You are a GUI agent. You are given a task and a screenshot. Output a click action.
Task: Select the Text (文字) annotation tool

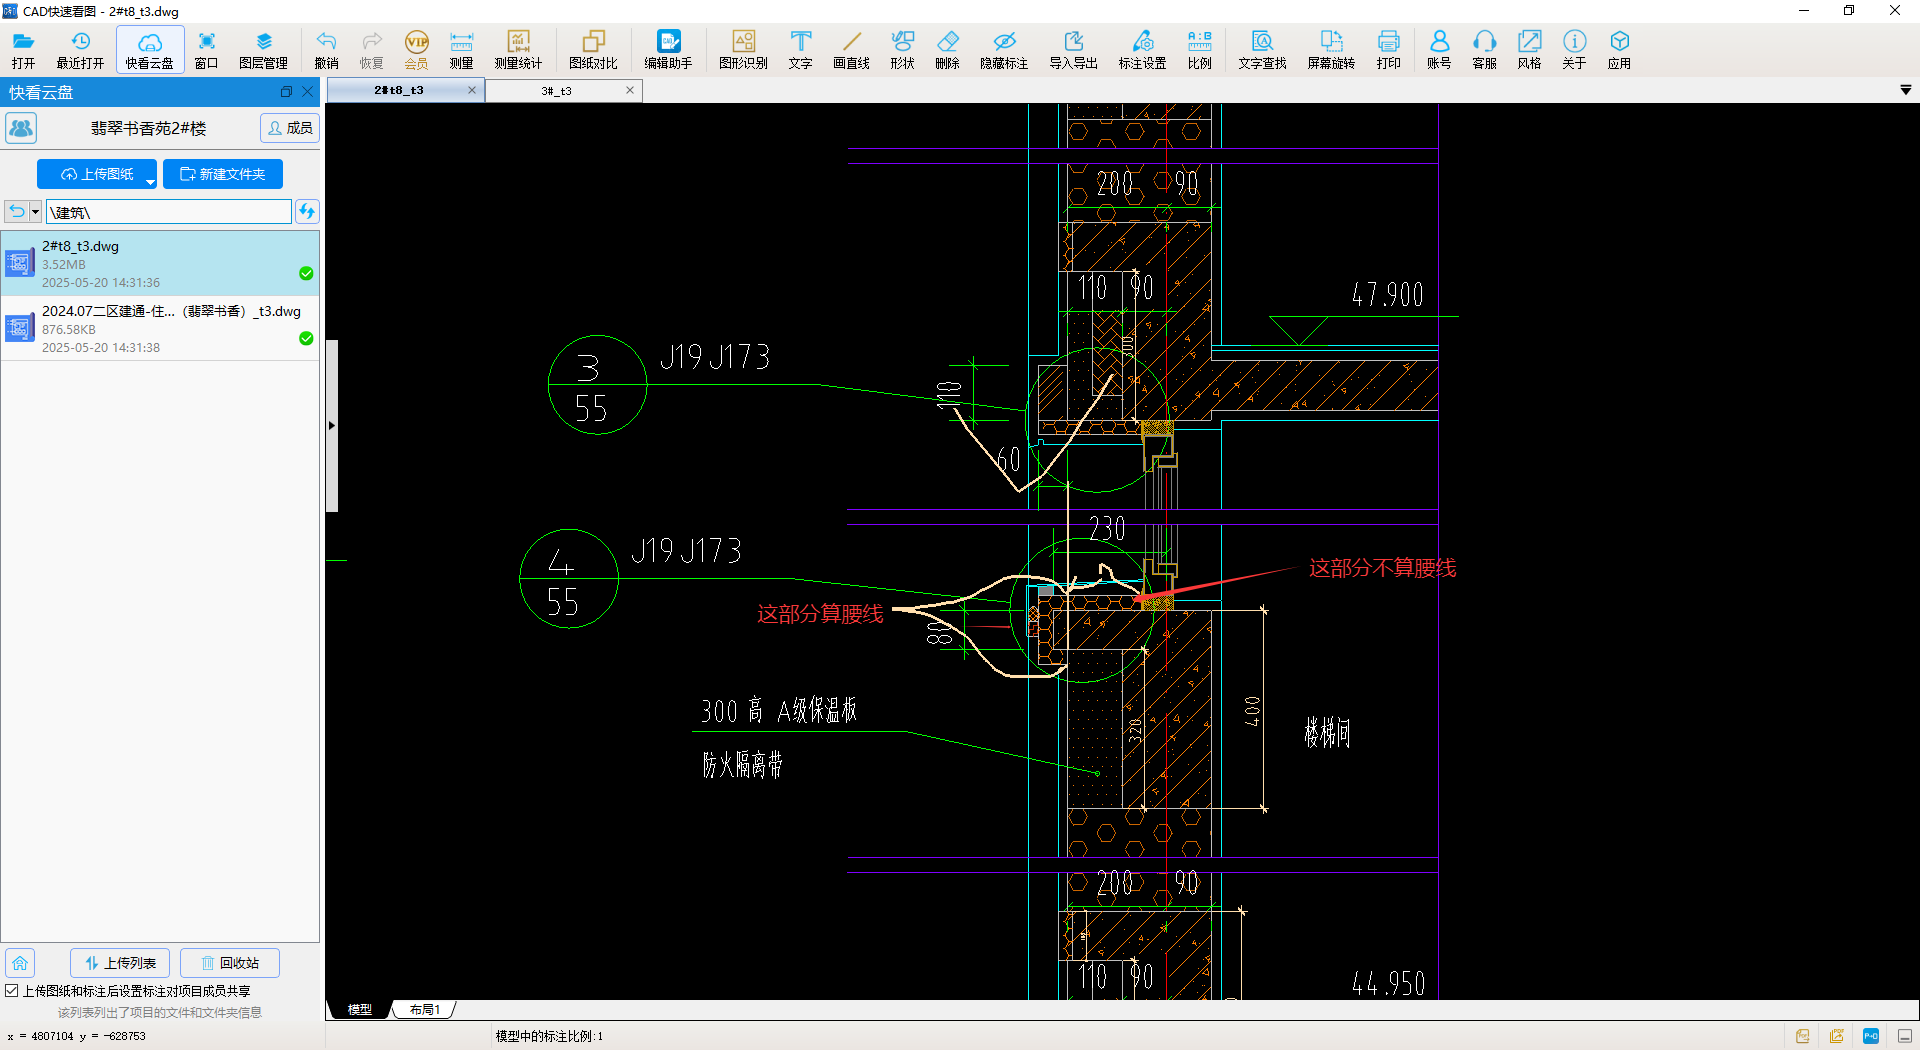point(800,49)
